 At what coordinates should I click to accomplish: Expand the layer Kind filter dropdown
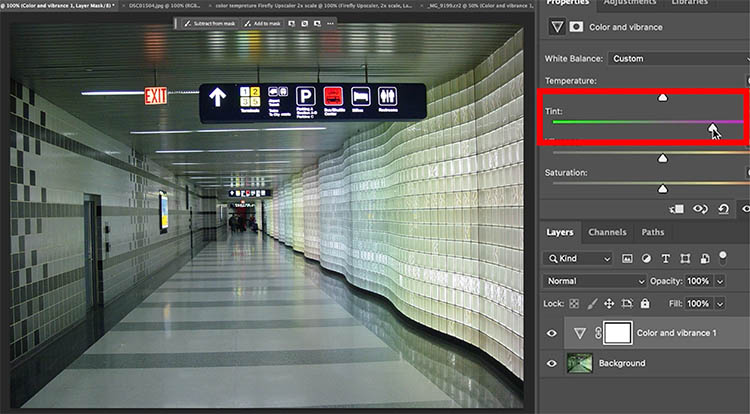(585, 258)
